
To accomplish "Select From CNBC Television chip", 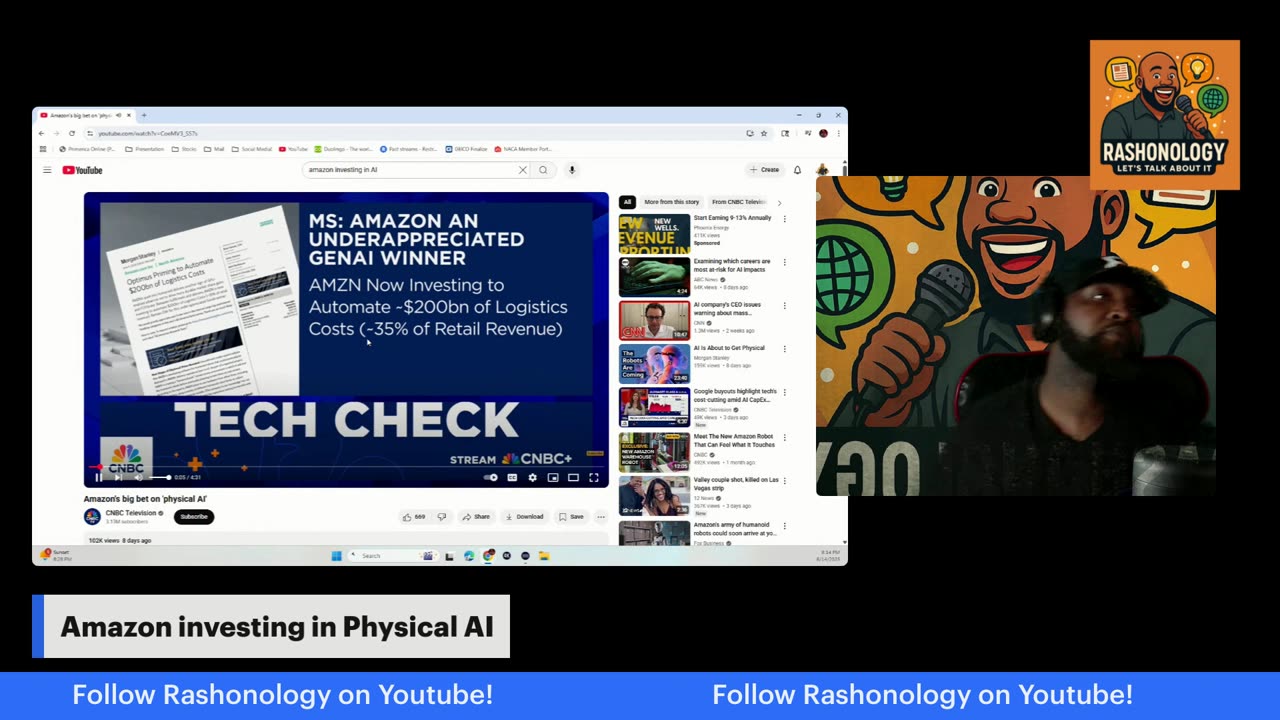I will click(739, 202).
